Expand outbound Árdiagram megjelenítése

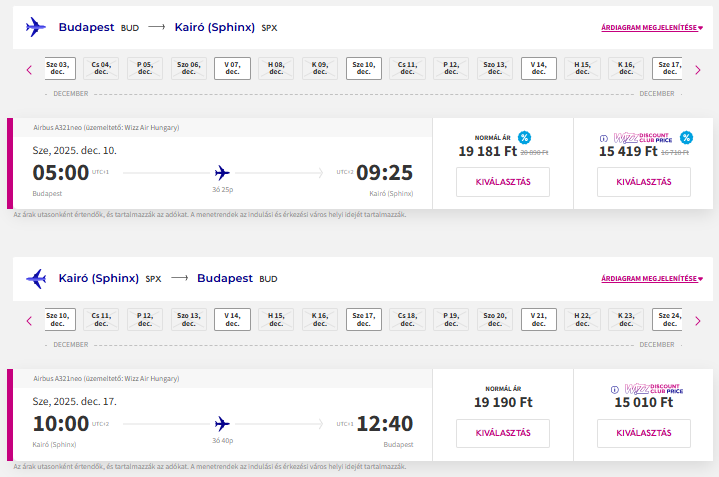(x=652, y=28)
